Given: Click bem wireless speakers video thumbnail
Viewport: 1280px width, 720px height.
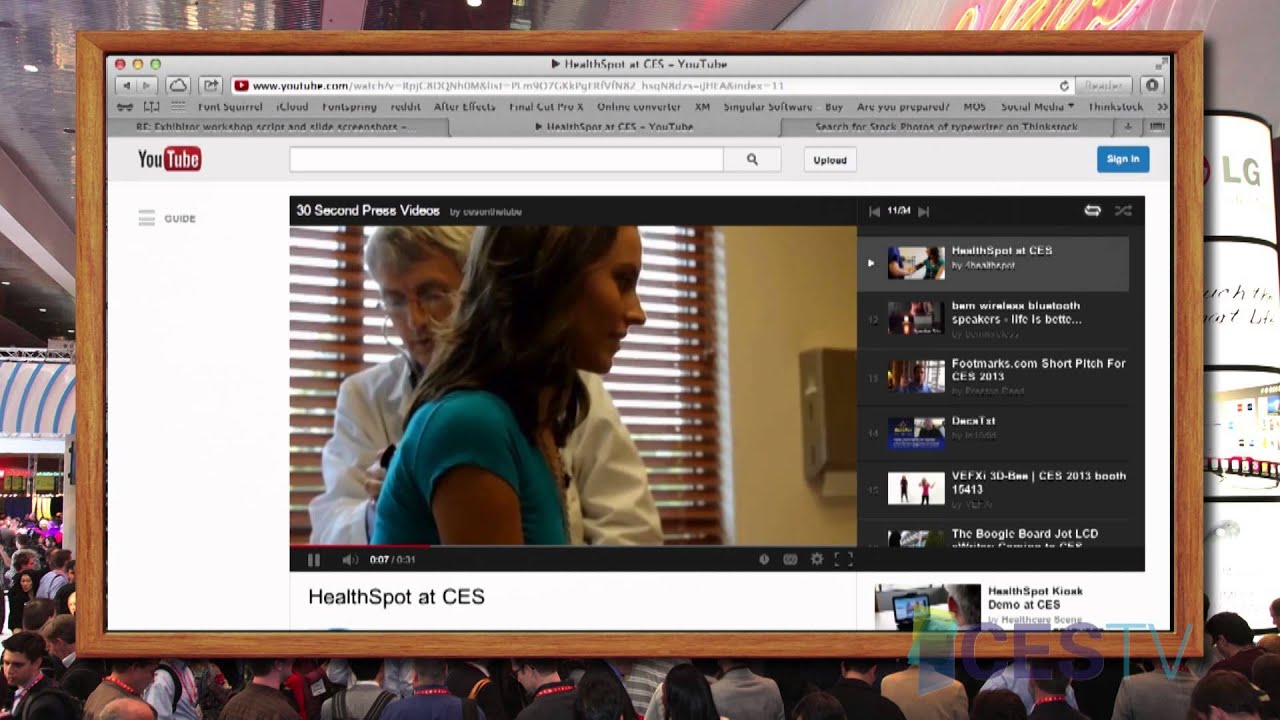Looking at the screenshot, I should (x=916, y=319).
